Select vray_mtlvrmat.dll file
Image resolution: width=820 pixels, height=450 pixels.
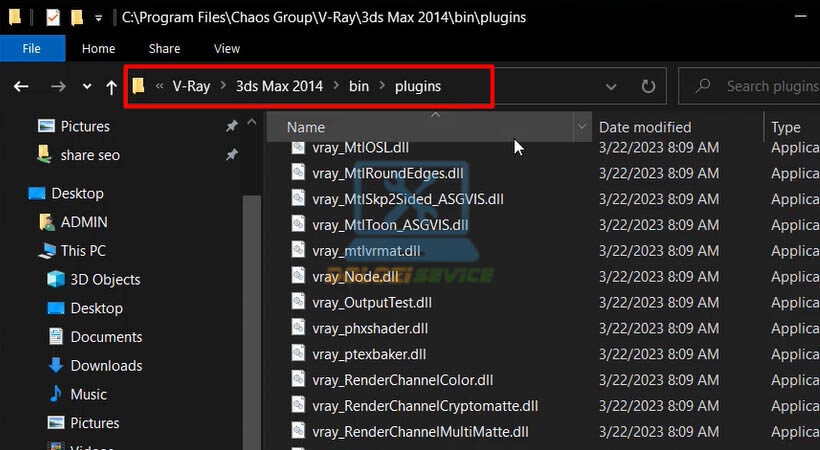tap(366, 251)
